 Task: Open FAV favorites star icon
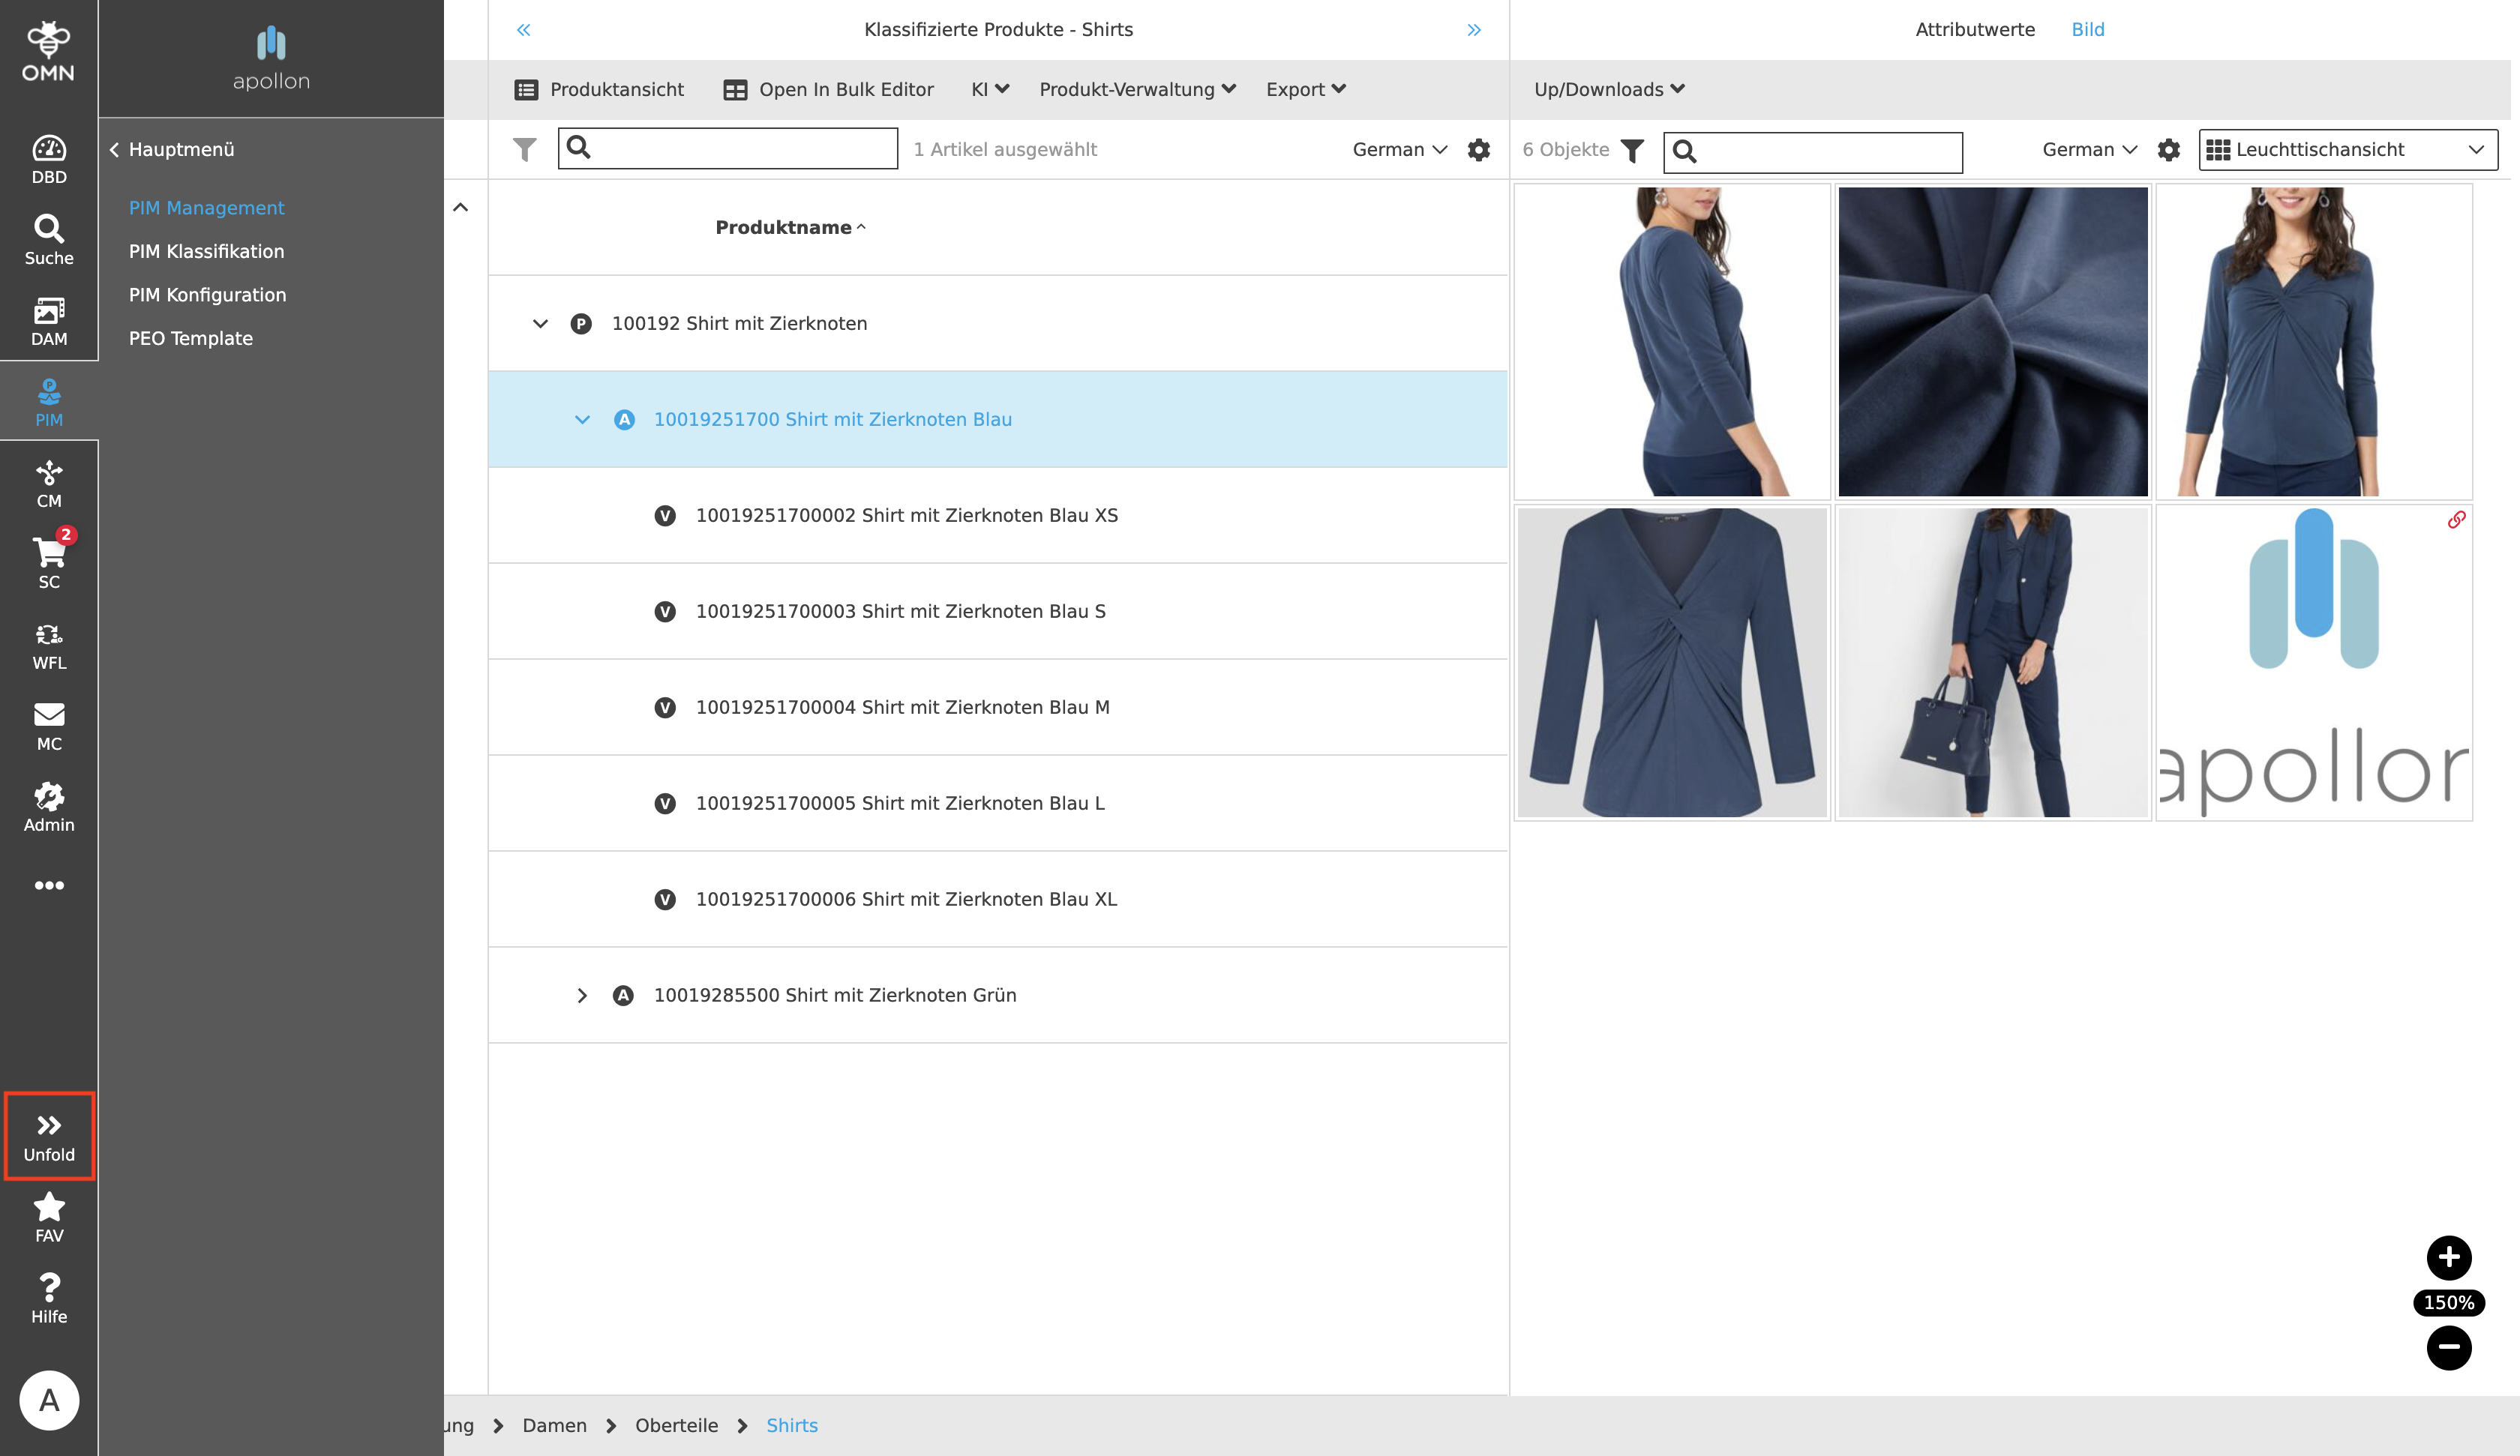click(49, 1216)
